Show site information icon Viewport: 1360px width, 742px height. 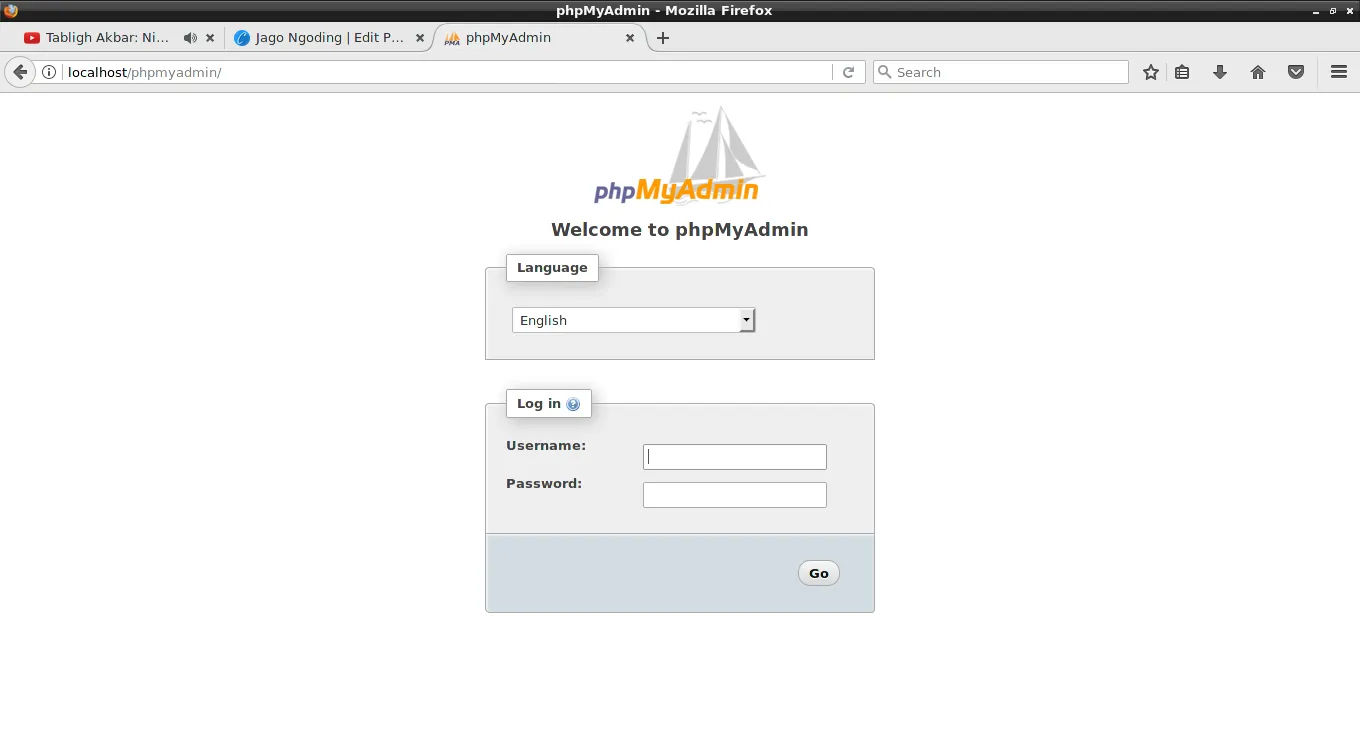(x=48, y=72)
